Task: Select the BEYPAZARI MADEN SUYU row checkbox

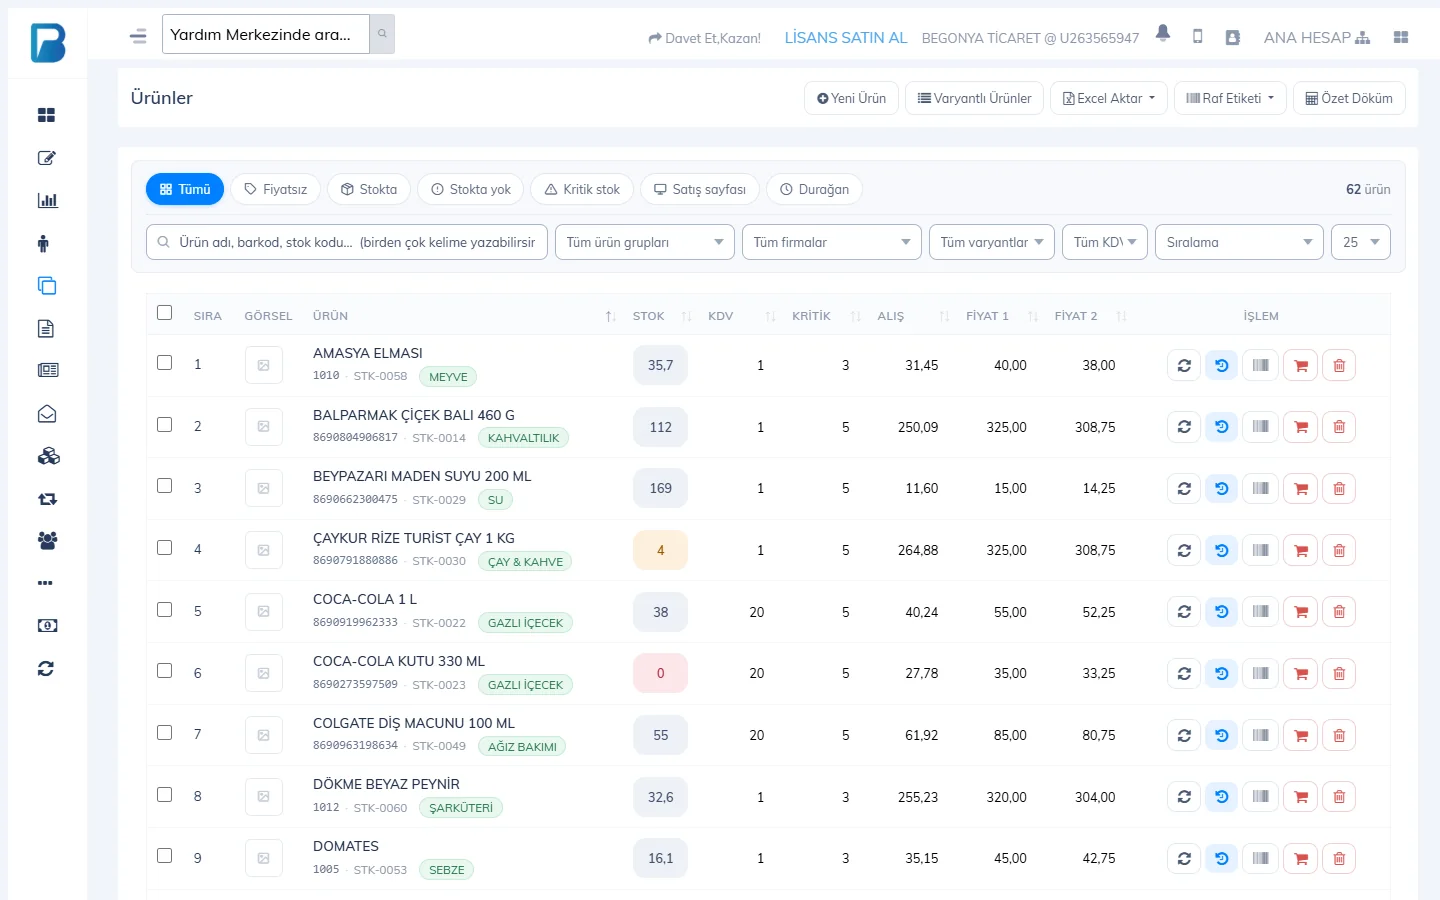Action: pos(165,486)
